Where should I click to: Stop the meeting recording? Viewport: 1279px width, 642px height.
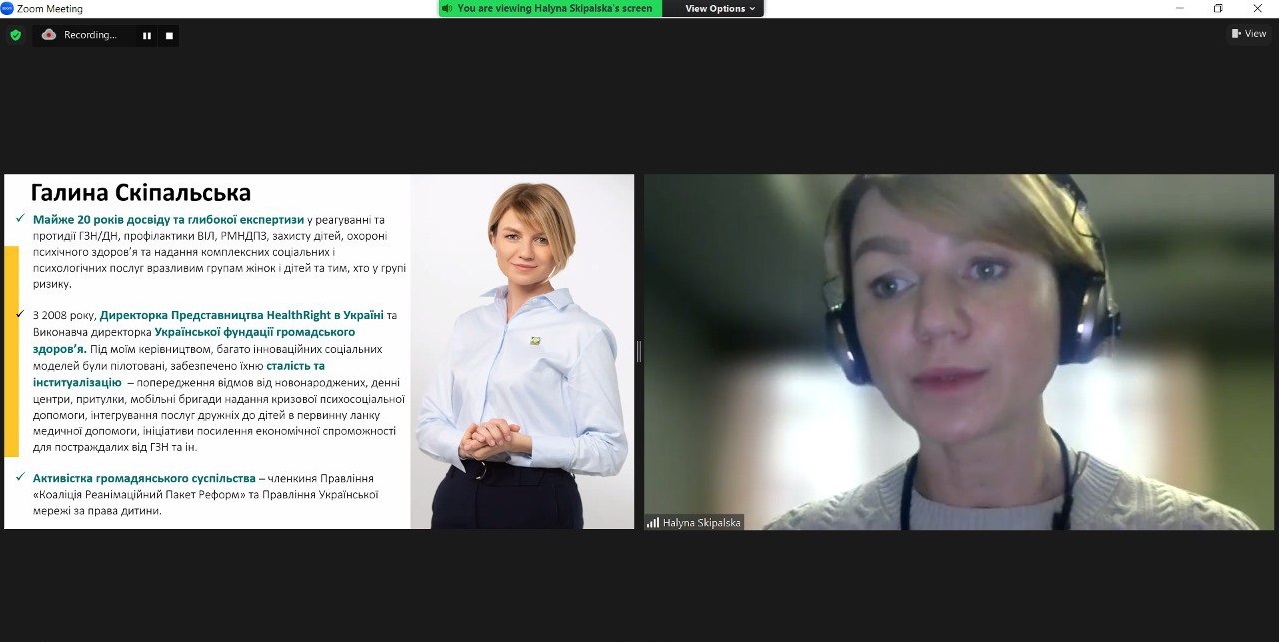[169, 35]
